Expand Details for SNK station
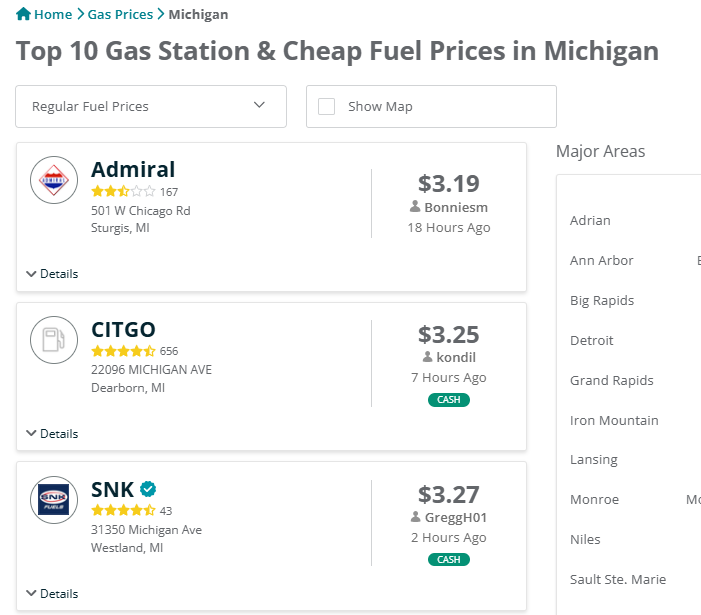 point(52,594)
